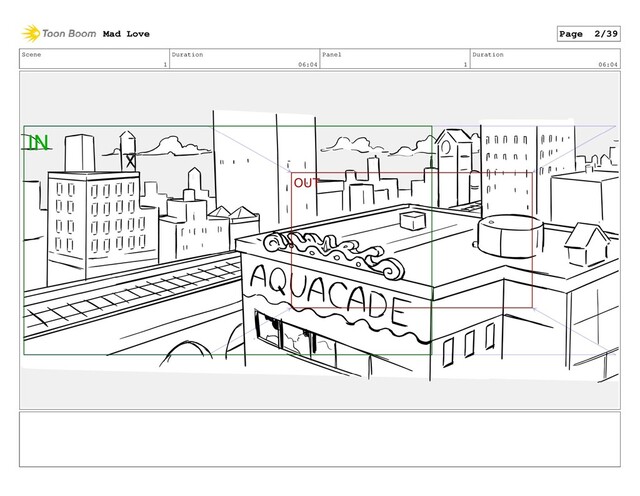Image resolution: width=640 pixels, height=496 pixels.
Task: Click the clock tower building in the skyline
Action: [x=455, y=155]
